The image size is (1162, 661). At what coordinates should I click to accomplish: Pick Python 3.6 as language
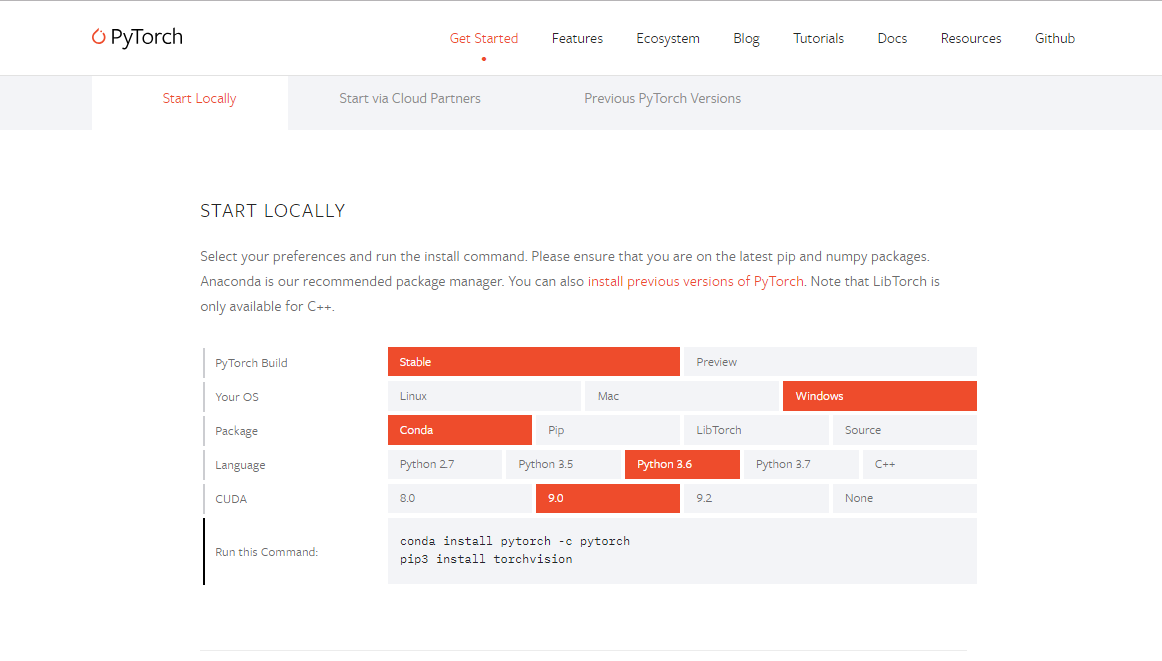point(682,464)
